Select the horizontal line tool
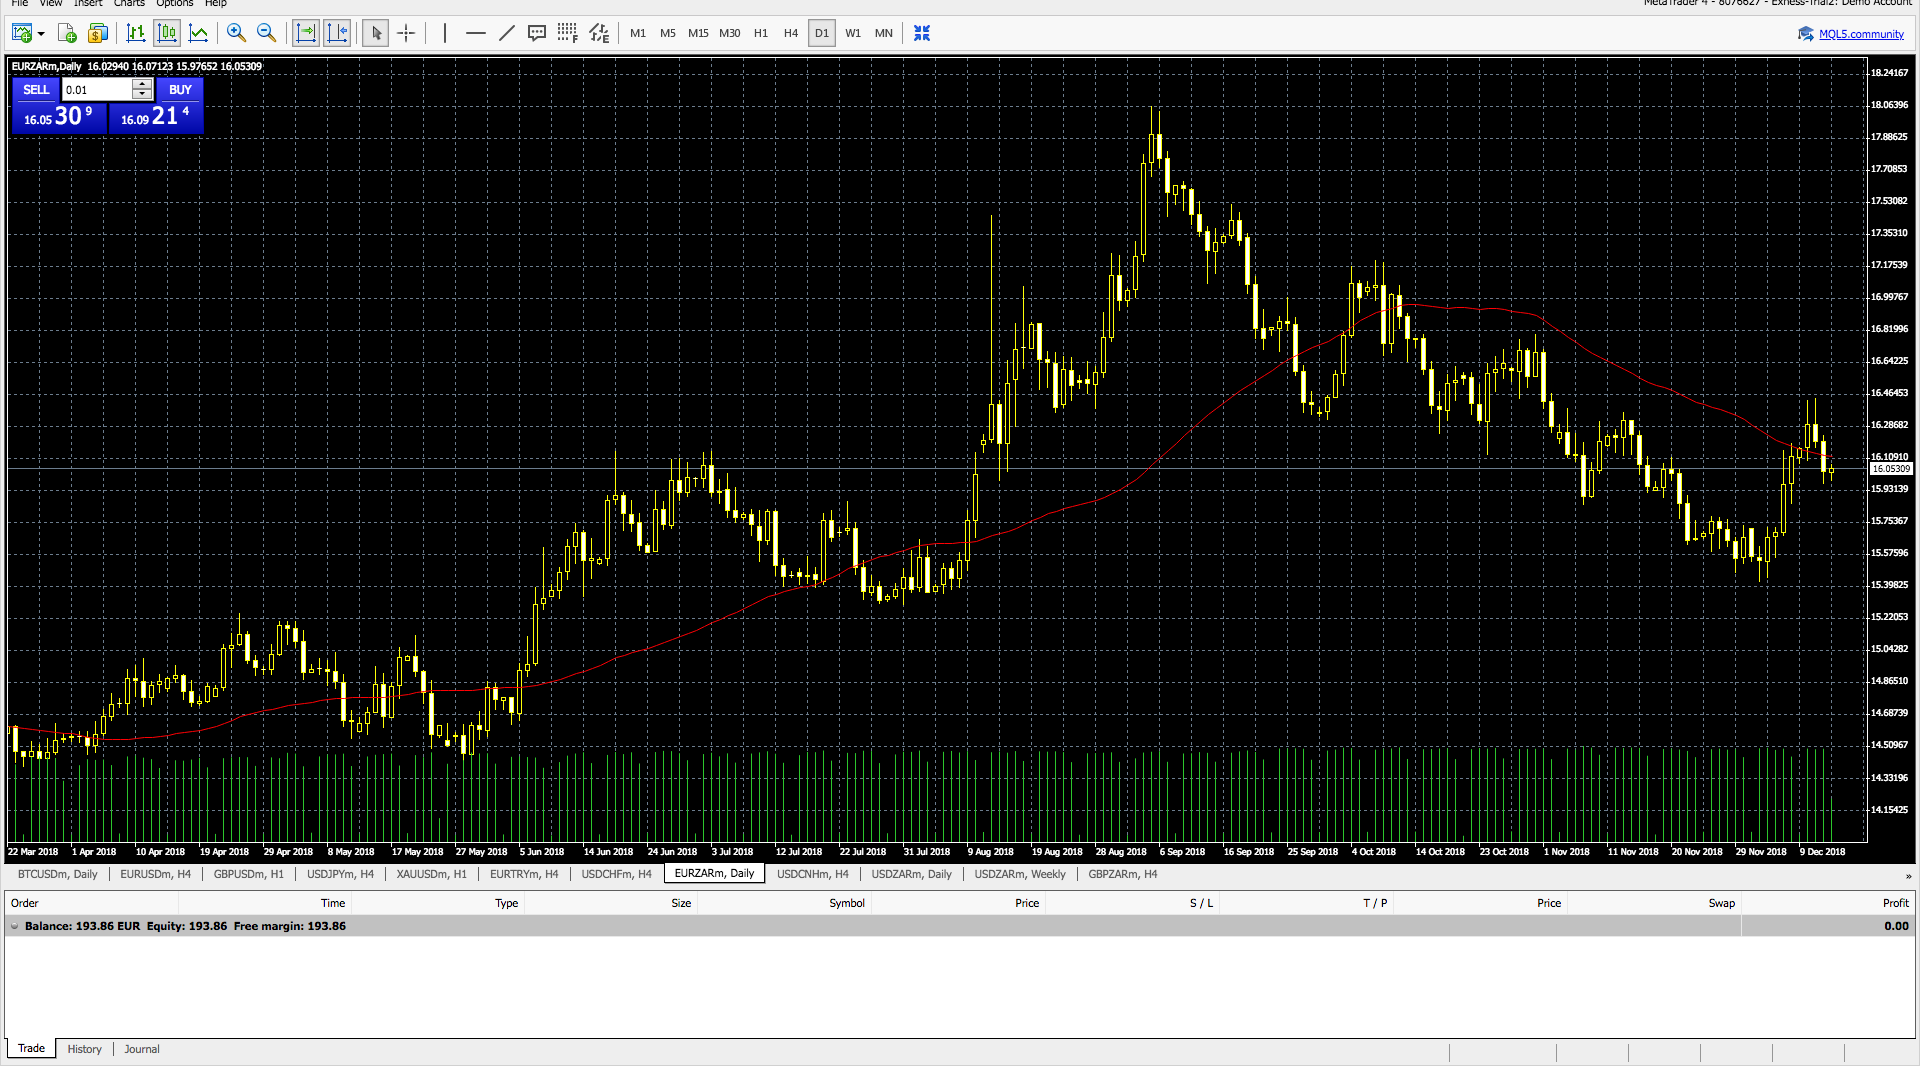The image size is (1920, 1080). point(476,33)
